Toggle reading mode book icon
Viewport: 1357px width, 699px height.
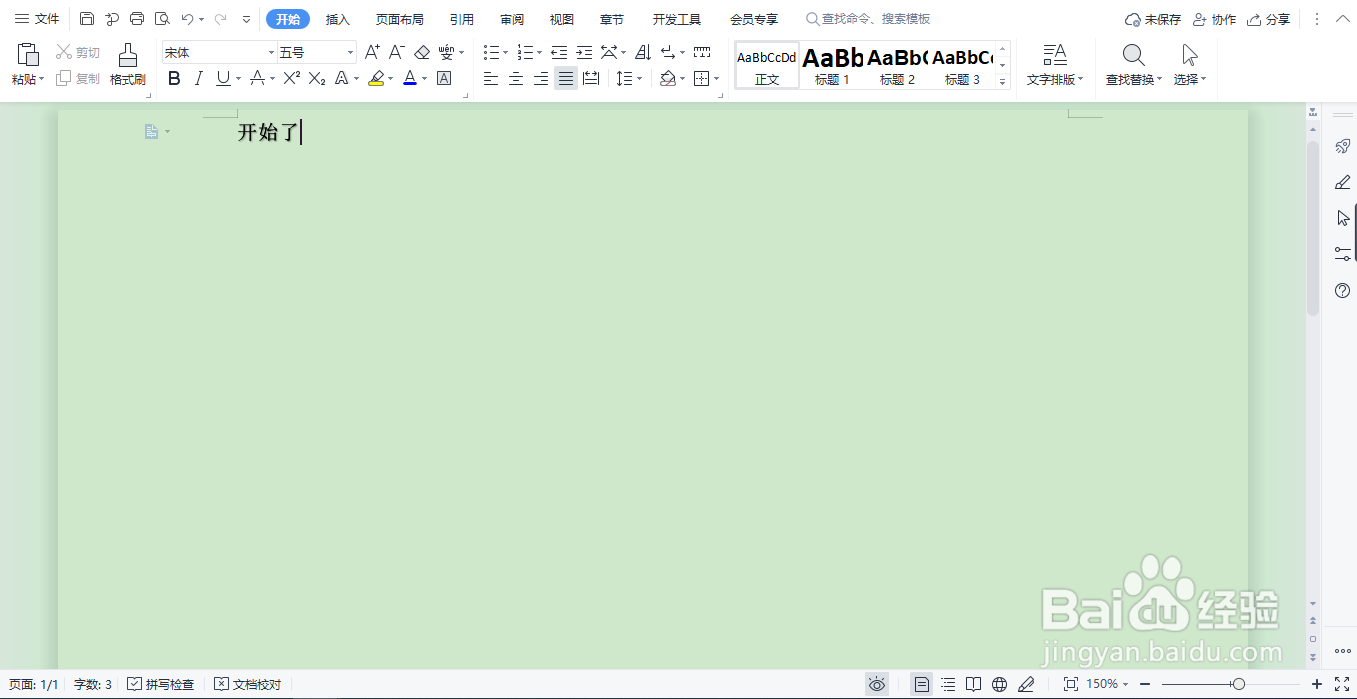pyautogui.click(x=973, y=685)
